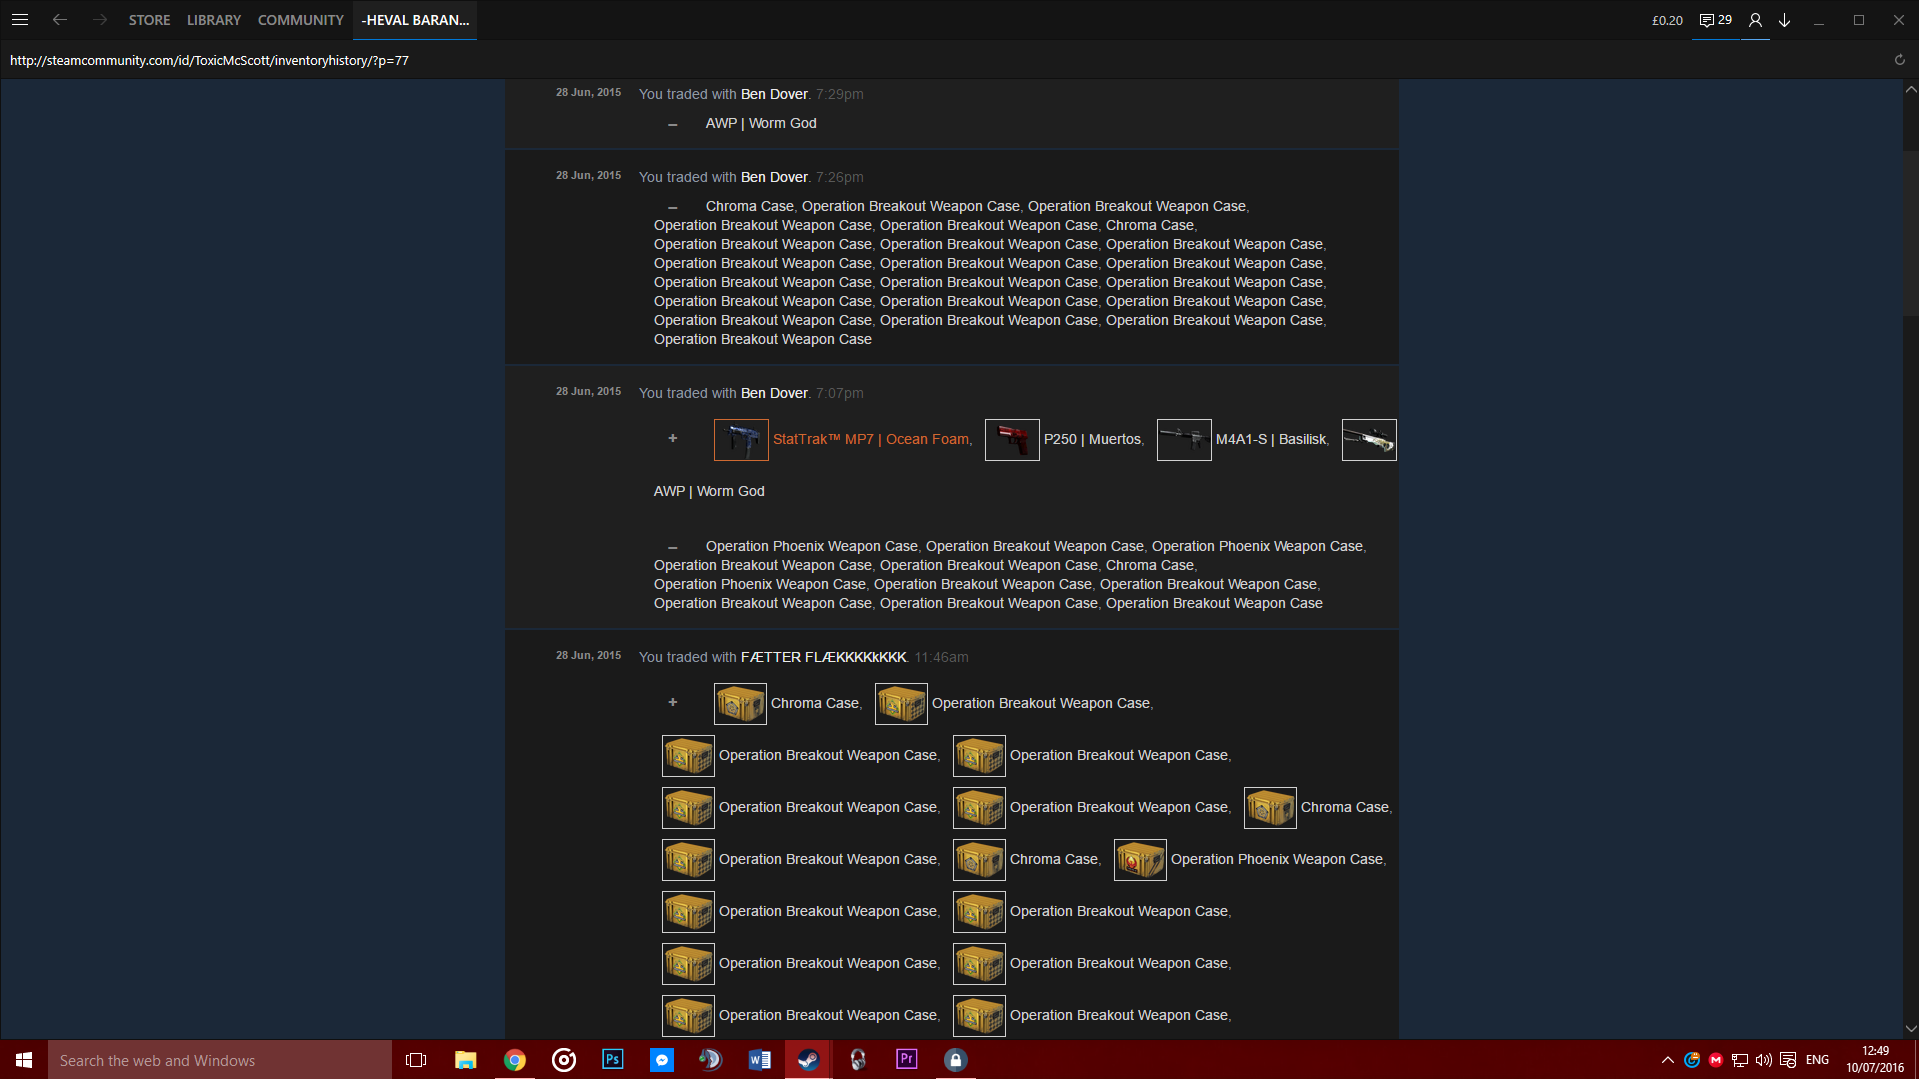Viewport: 1919px width, 1079px height.
Task: Click the wallet balance £0.20
Action: pyautogui.click(x=1667, y=20)
